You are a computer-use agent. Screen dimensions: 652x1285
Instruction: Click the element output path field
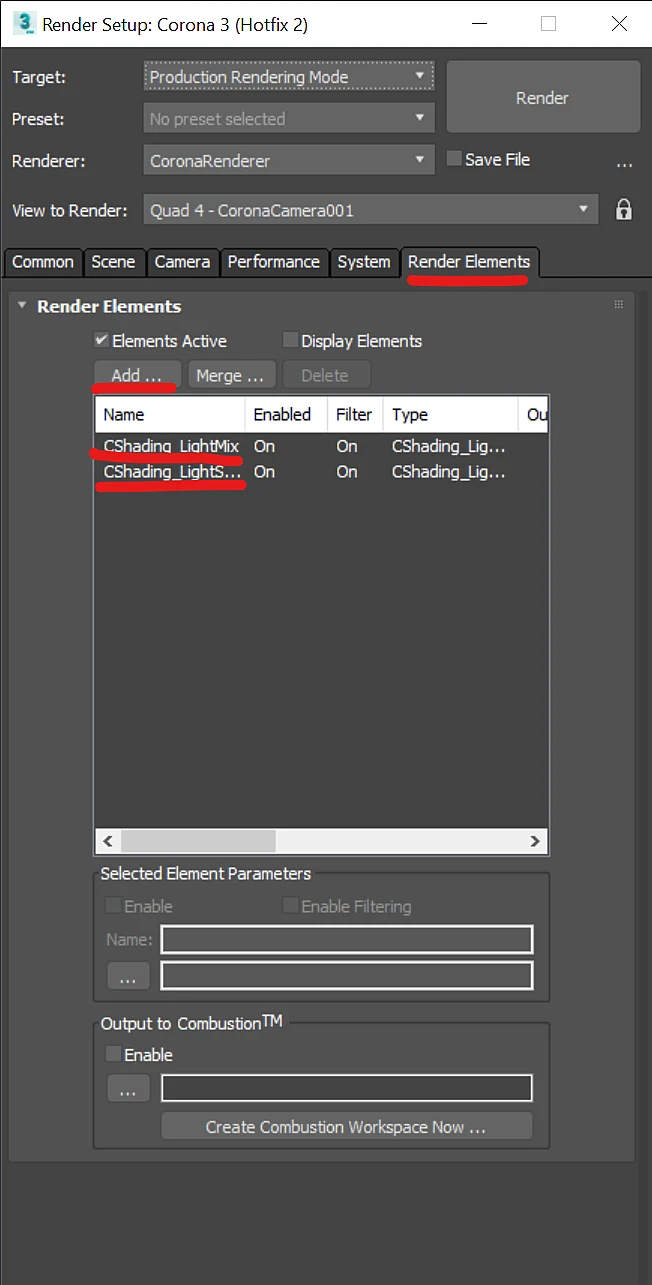point(347,976)
